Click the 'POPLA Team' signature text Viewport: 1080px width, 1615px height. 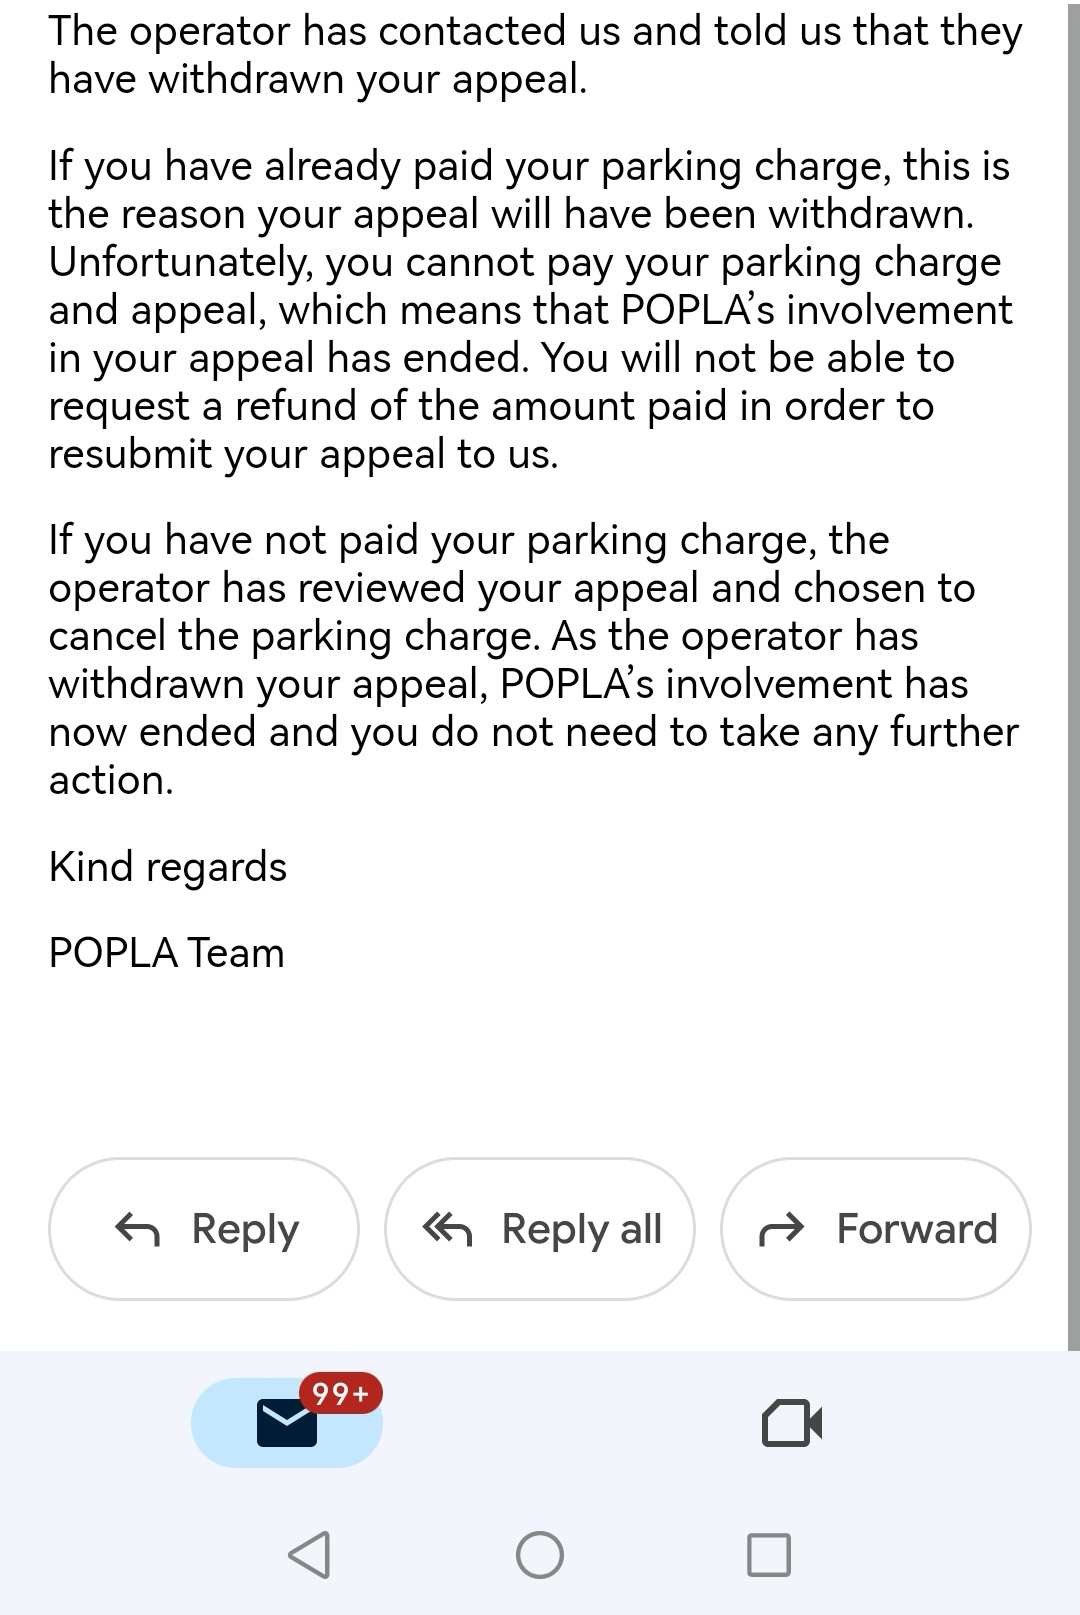click(x=167, y=953)
